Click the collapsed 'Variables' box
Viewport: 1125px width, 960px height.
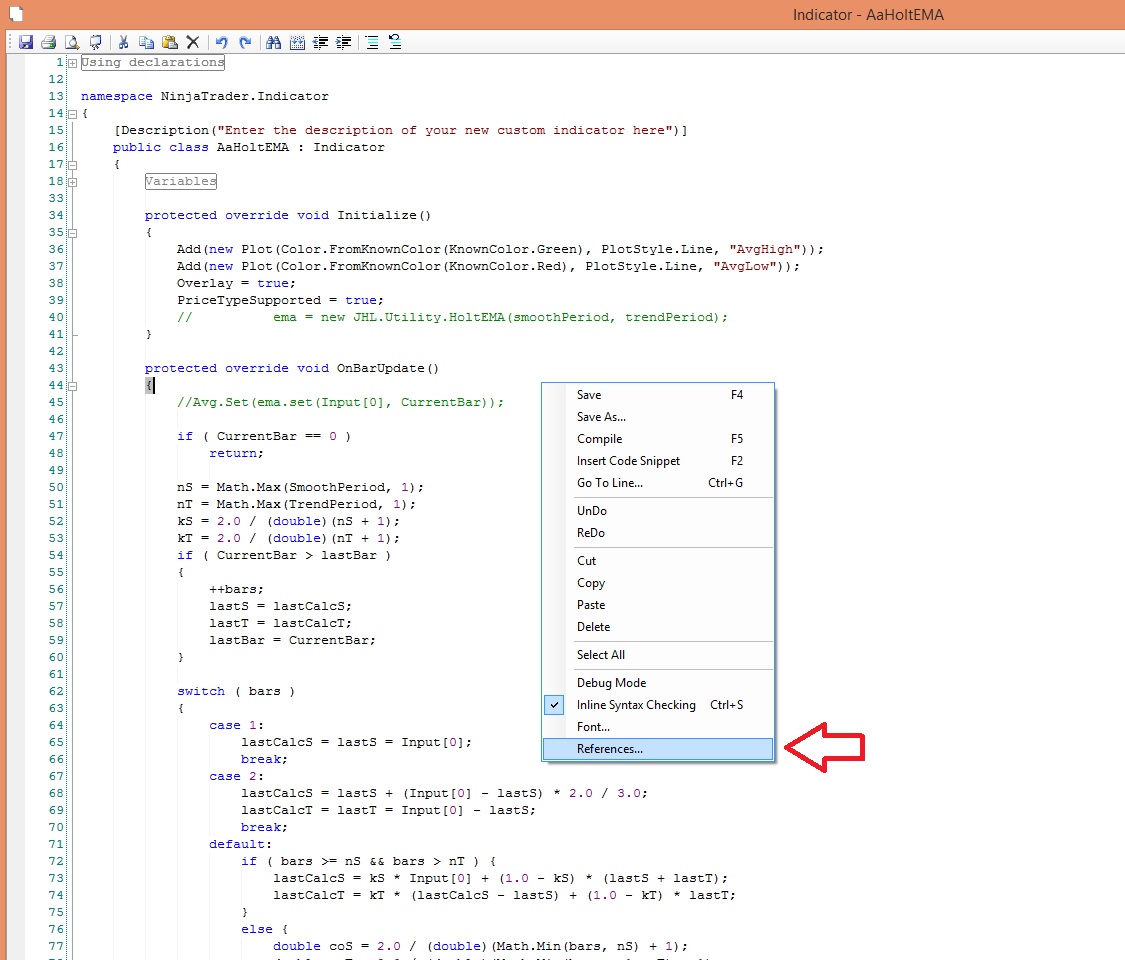point(181,182)
